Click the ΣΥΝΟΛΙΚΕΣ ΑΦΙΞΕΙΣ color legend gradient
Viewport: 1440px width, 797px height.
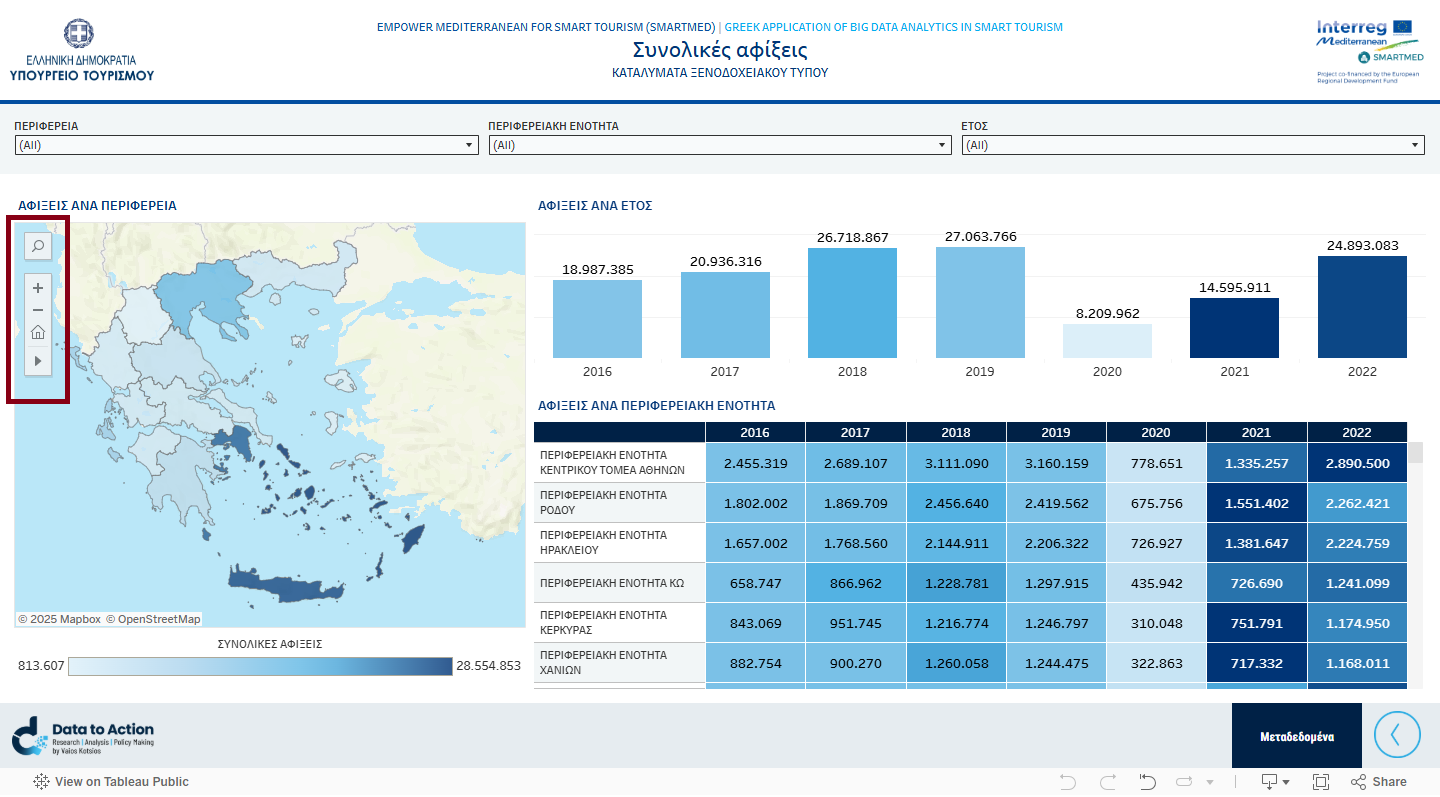point(260,666)
